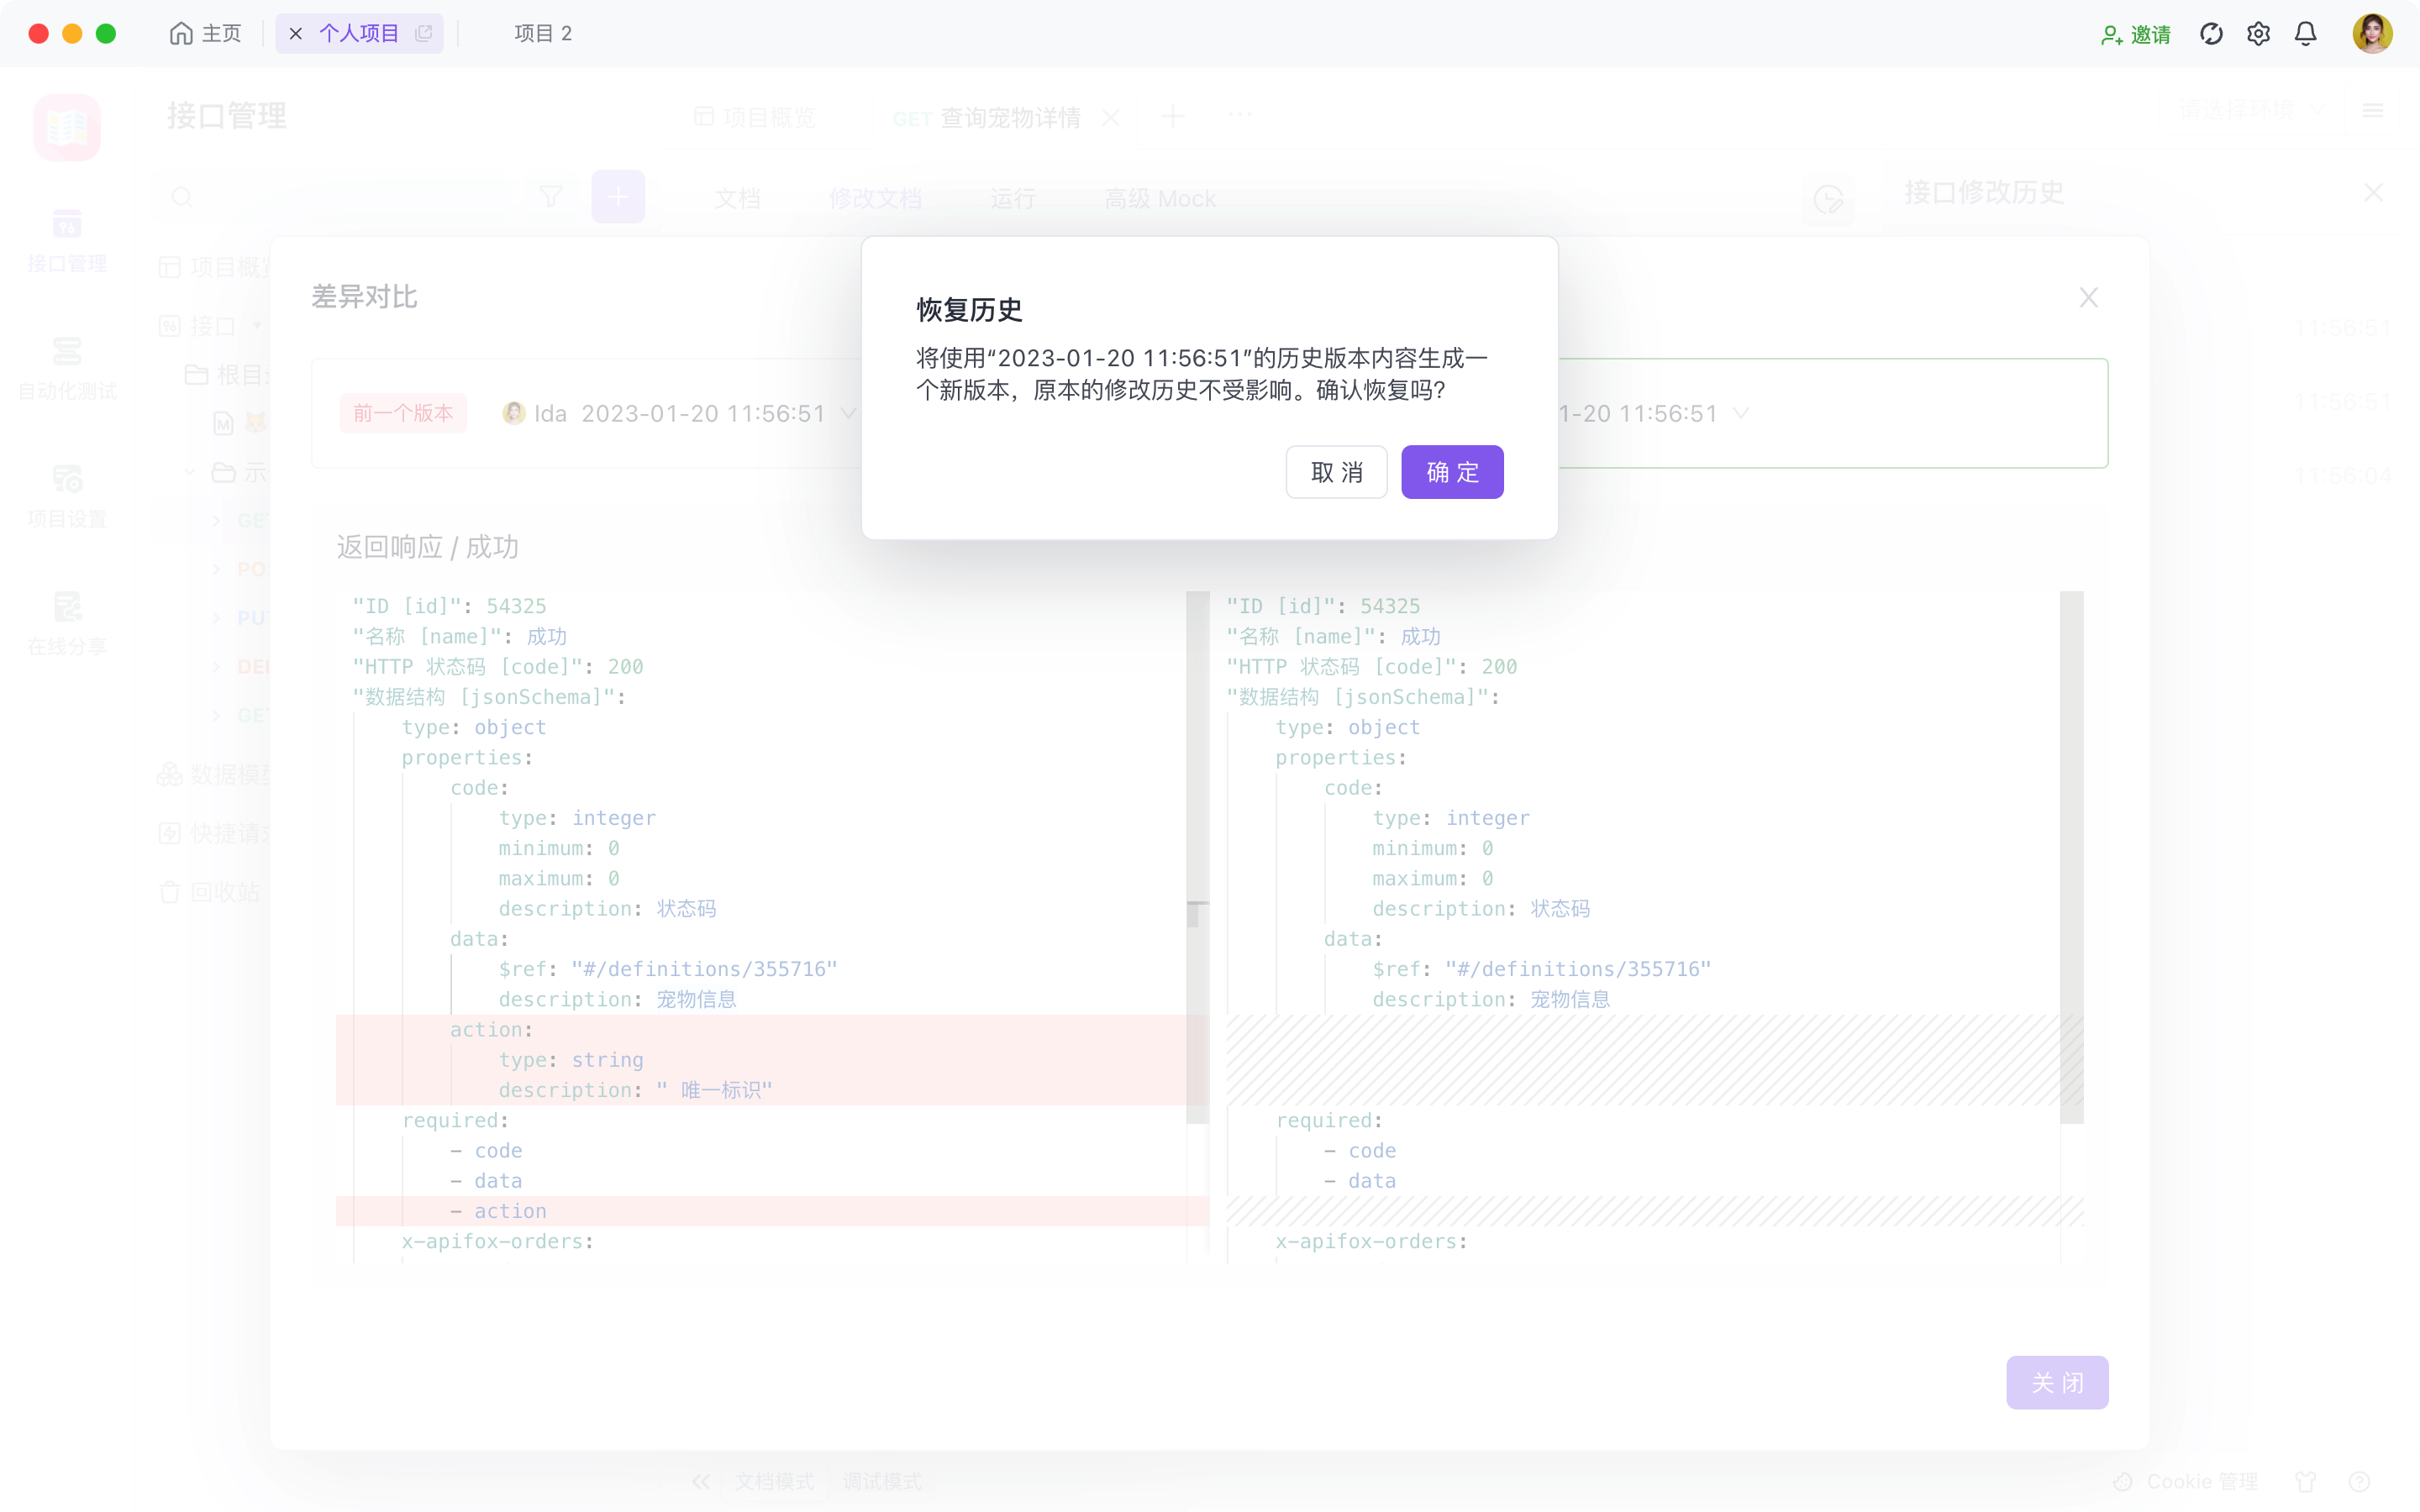
Task: Switch to the 项目 2 tab
Action: click(542, 34)
